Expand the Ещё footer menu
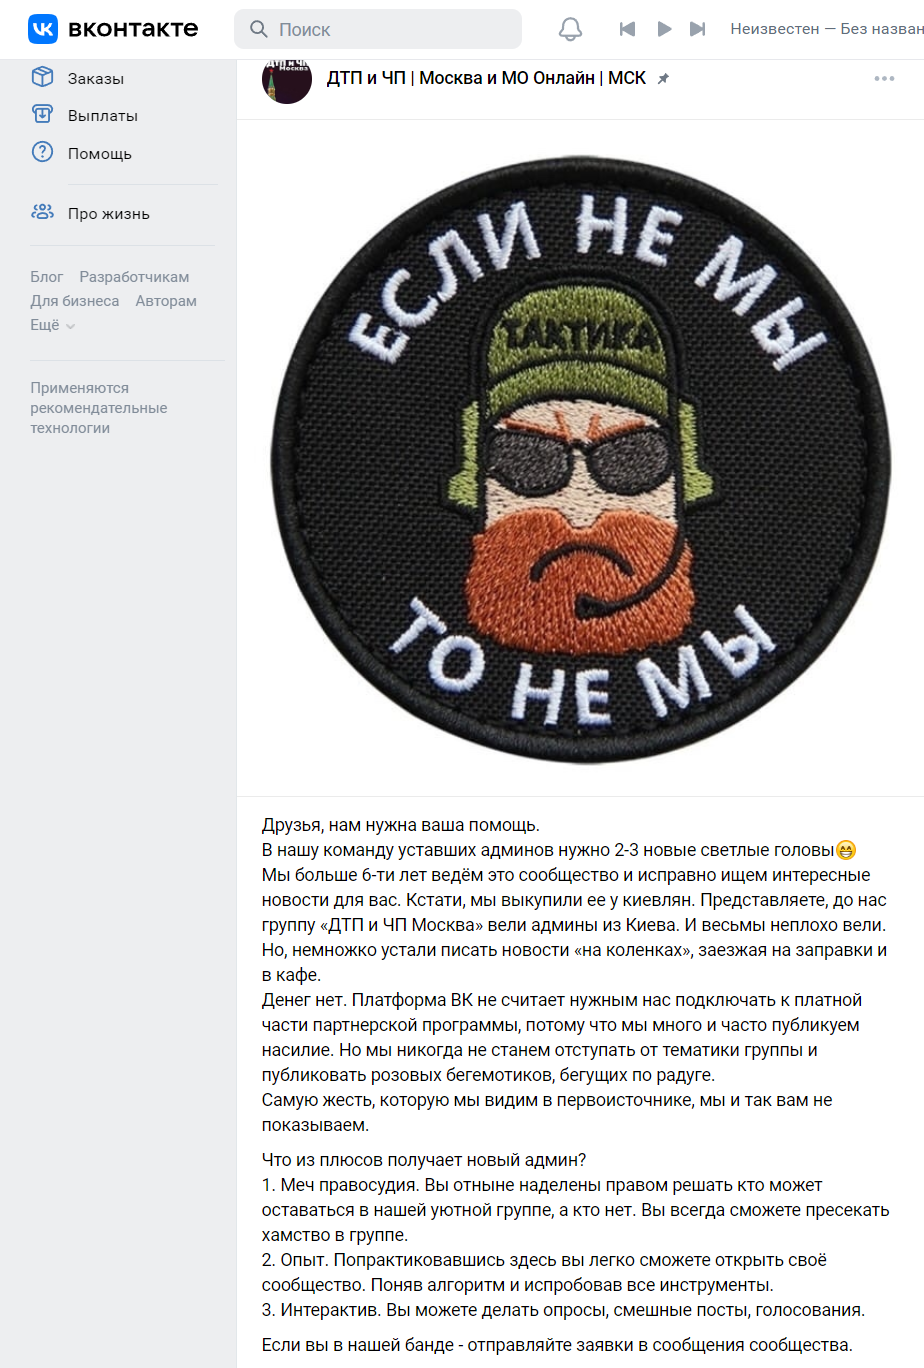Viewport: 924px width, 1368px height. tap(52, 325)
